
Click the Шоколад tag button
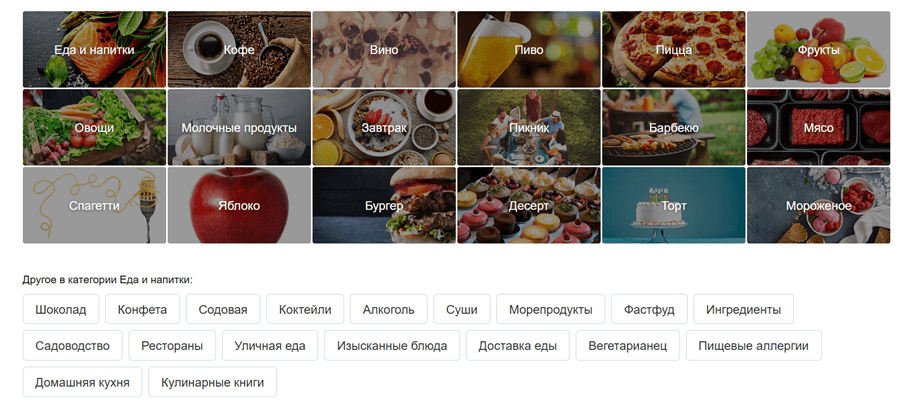click(61, 309)
